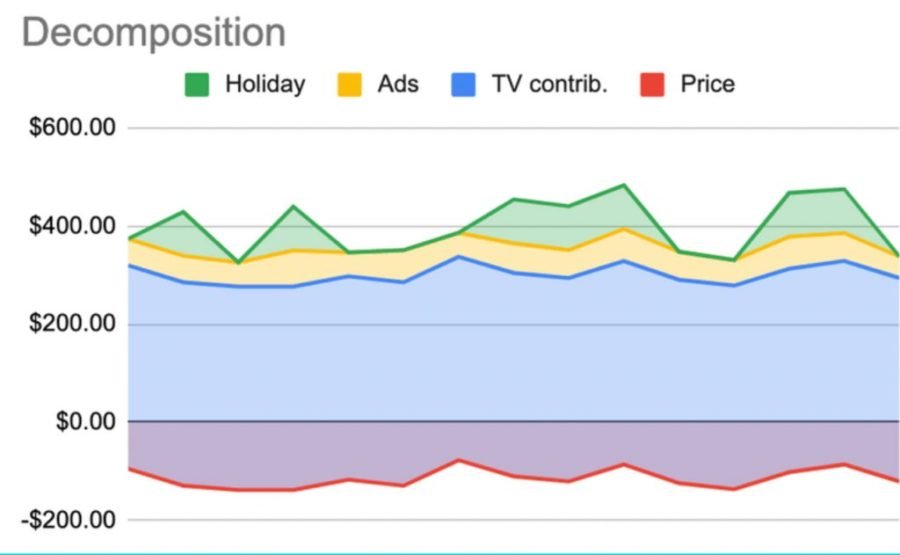Click the green Holiday legend swatch

click(197, 84)
